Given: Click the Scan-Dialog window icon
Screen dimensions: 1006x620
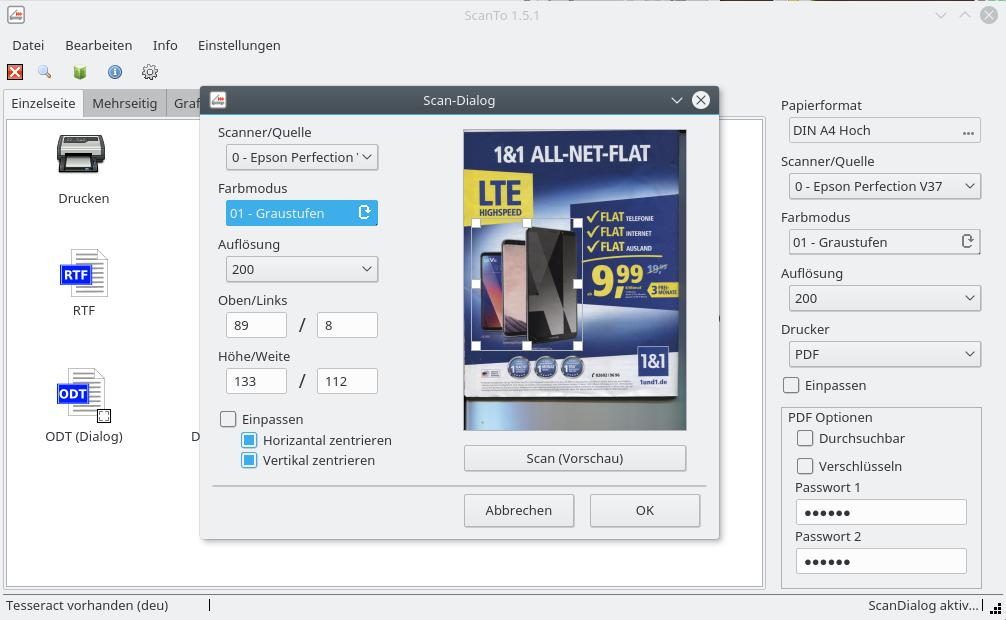Looking at the screenshot, I should [x=218, y=100].
